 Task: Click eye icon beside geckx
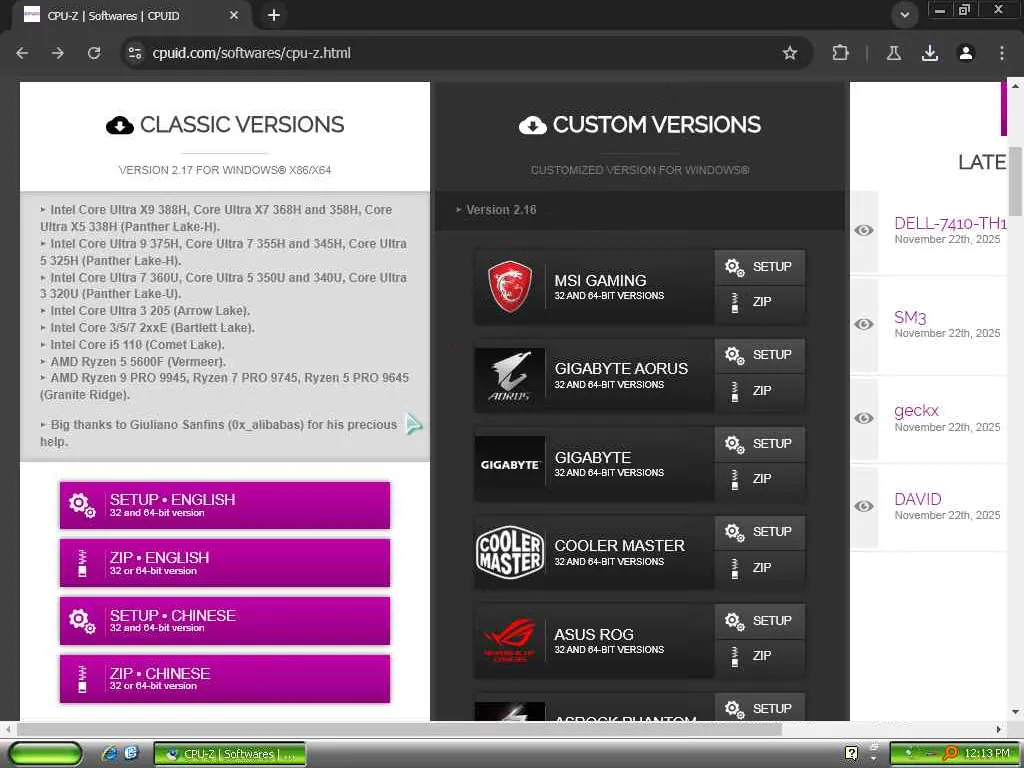click(x=863, y=418)
